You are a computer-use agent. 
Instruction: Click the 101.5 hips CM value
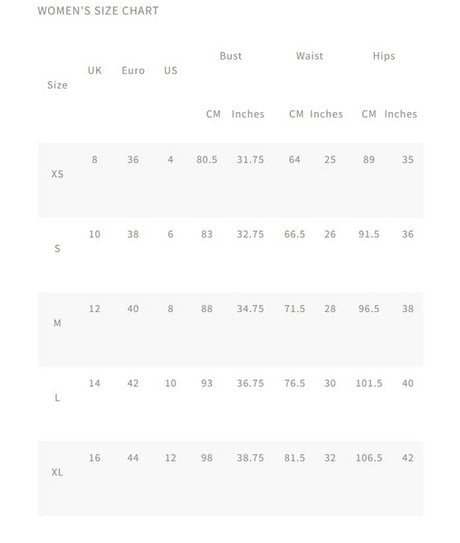pos(369,383)
